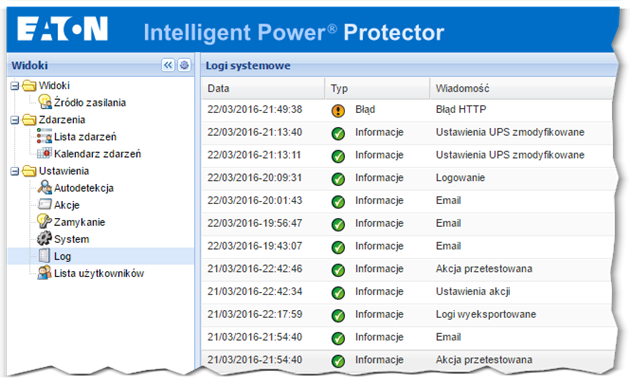Click the Akcje icon in the tree
Image resolution: width=630 pixels, height=386 pixels.
pos(45,204)
